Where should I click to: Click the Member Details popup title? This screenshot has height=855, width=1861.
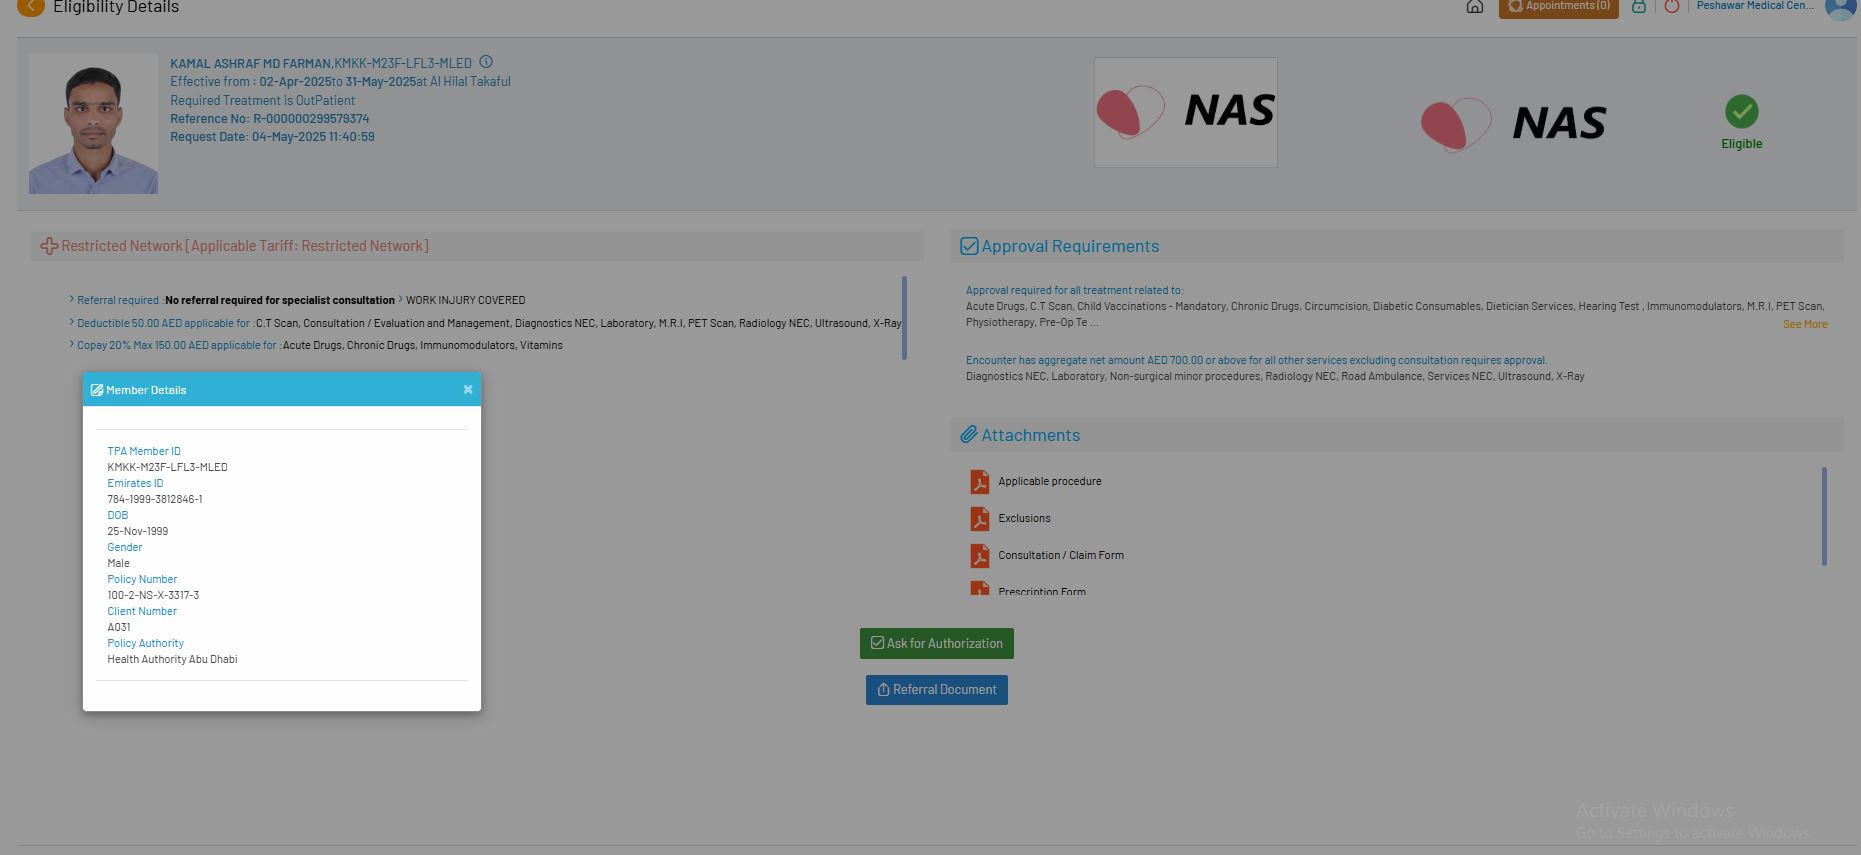click(x=146, y=390)
